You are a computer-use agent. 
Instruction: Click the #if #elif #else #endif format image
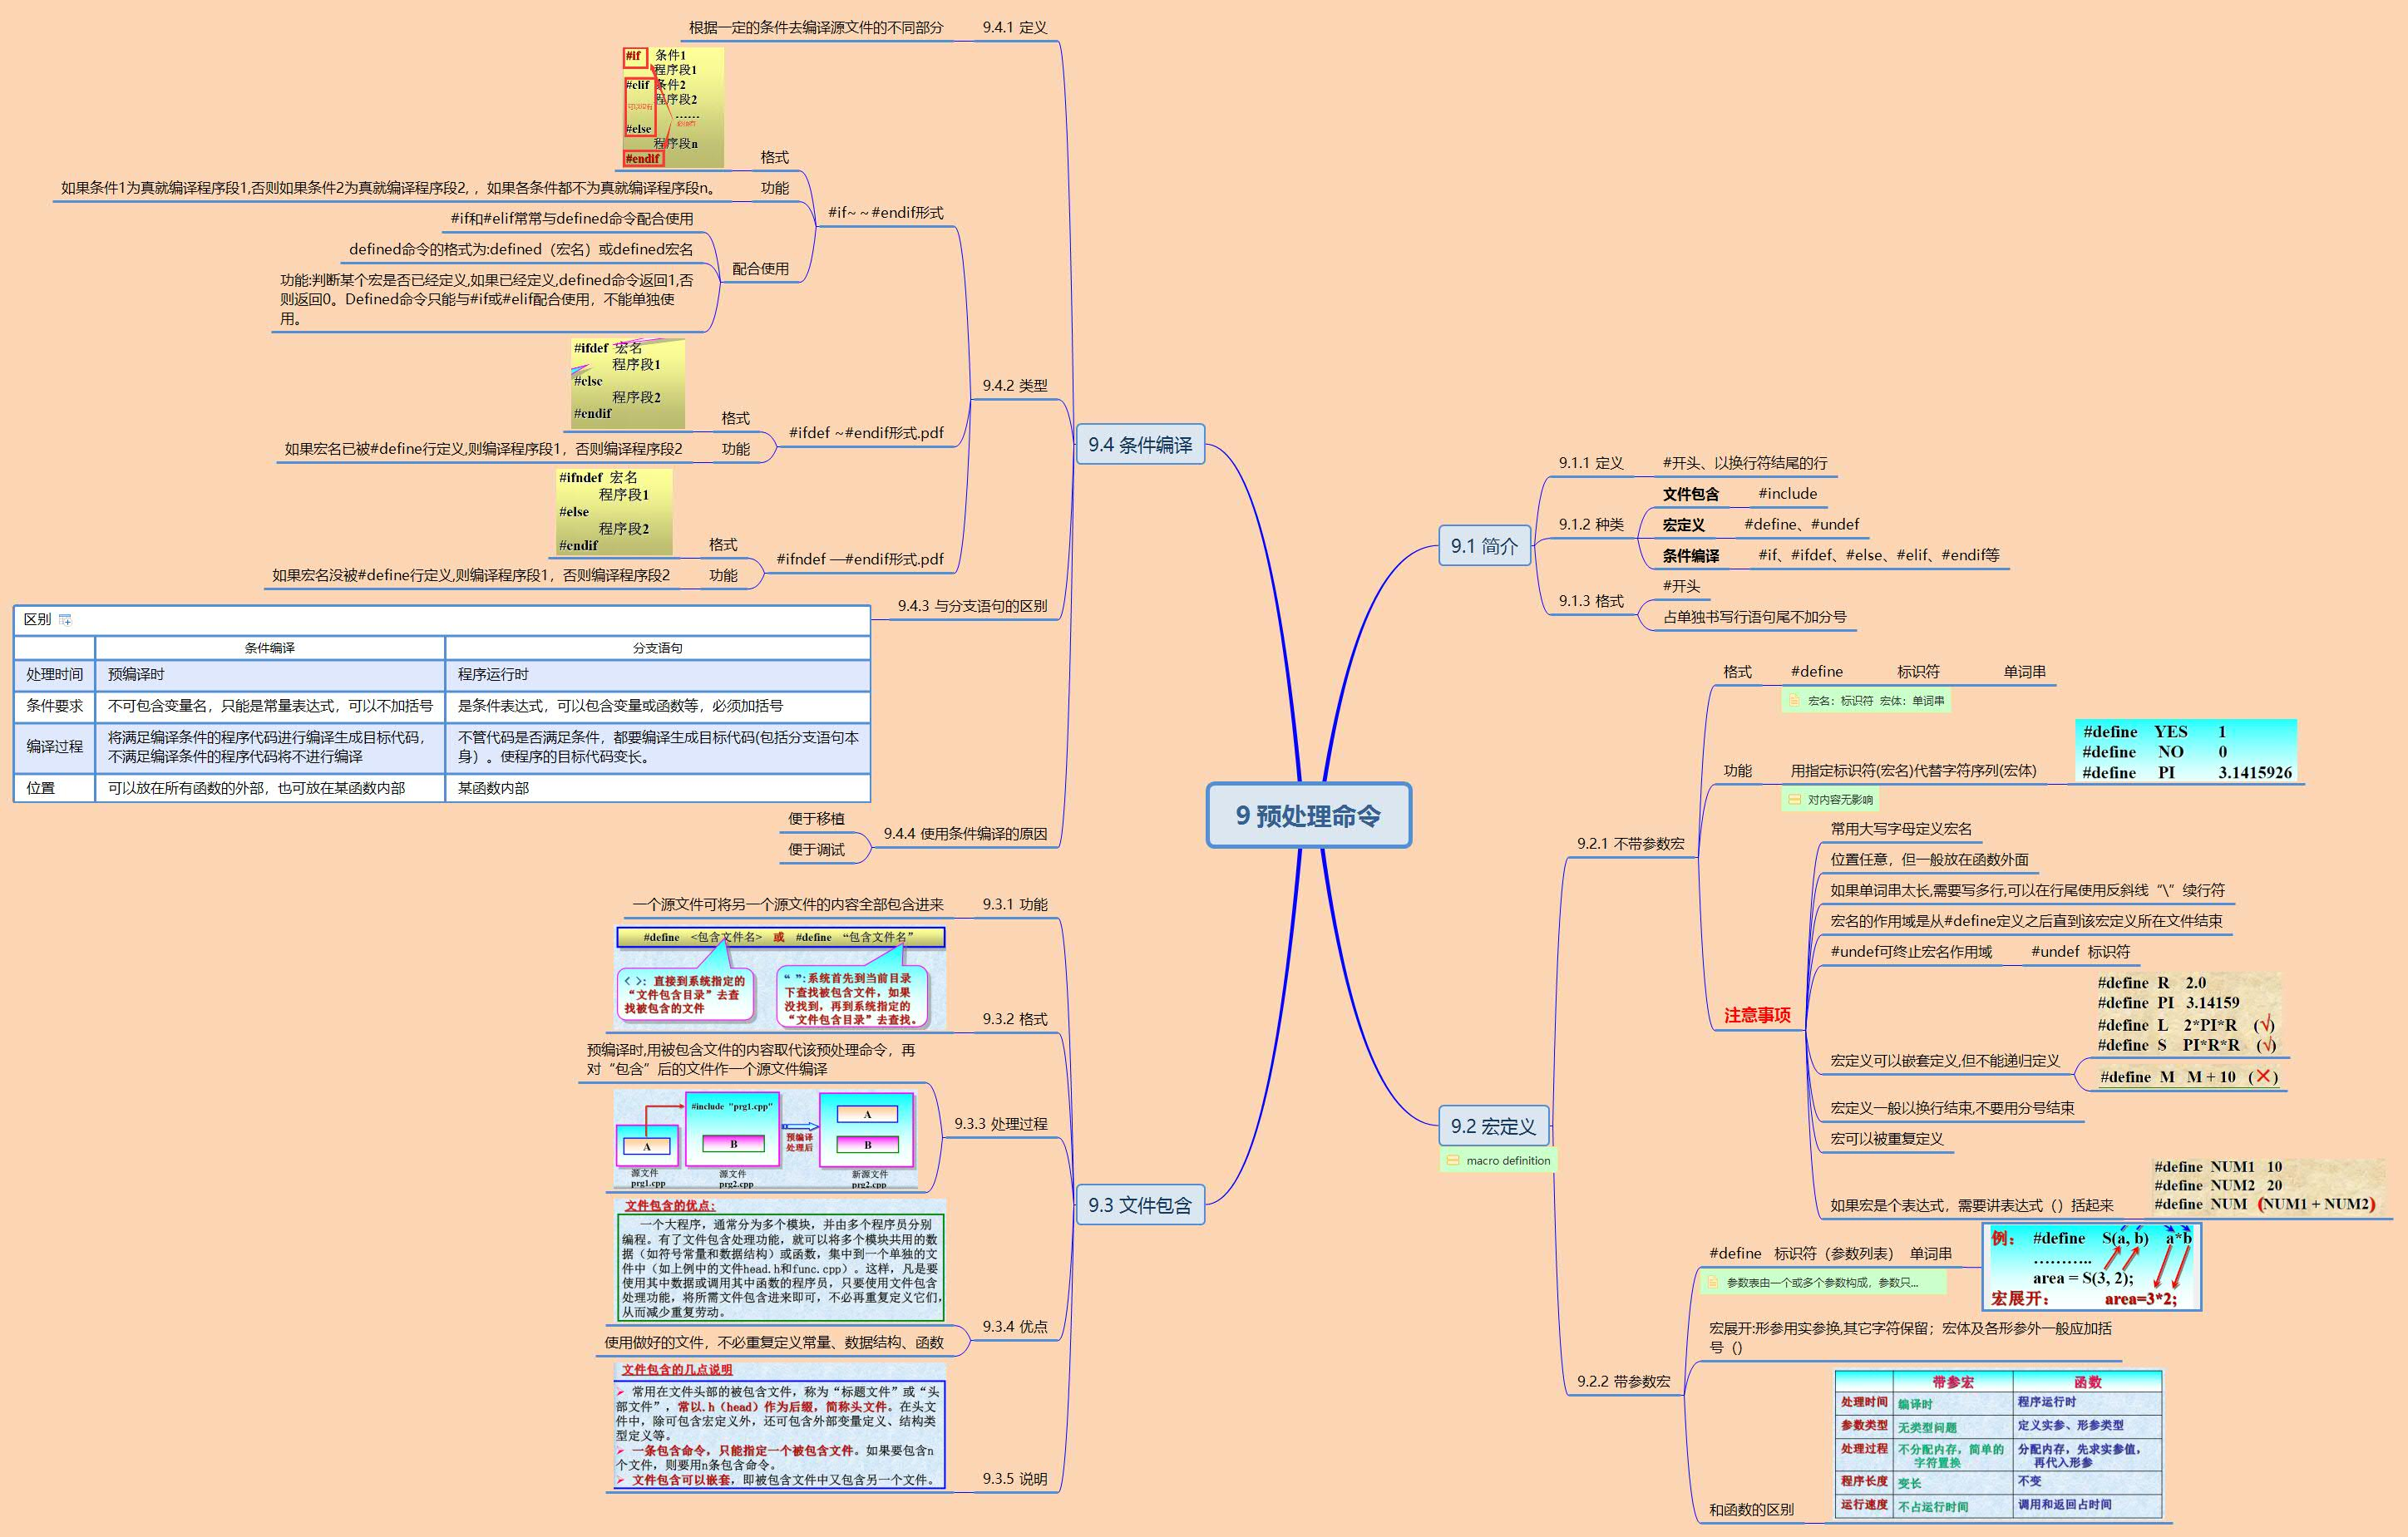coord(673,107)
